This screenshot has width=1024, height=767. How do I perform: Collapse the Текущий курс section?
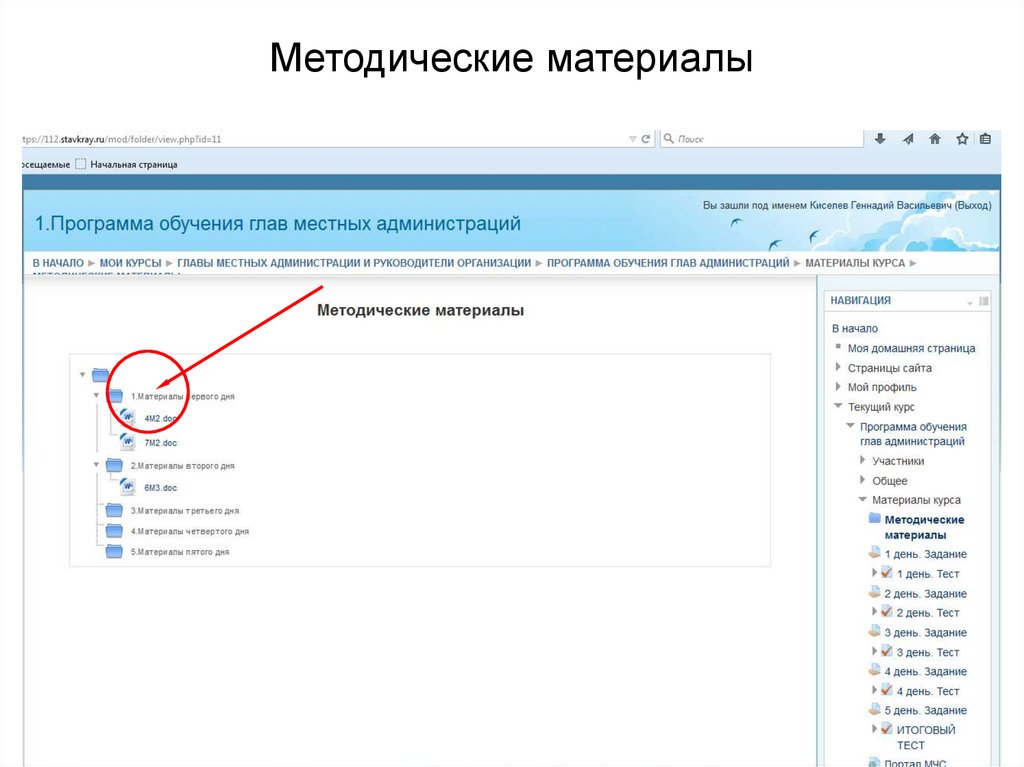tap(839, 406)
